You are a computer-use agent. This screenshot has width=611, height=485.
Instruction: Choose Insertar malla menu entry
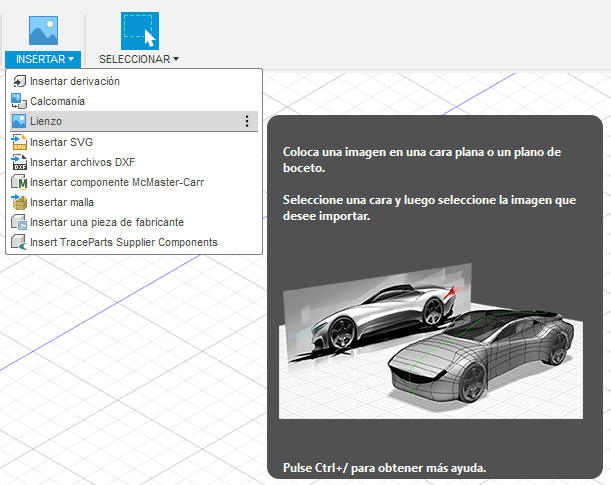click(134, 202)
